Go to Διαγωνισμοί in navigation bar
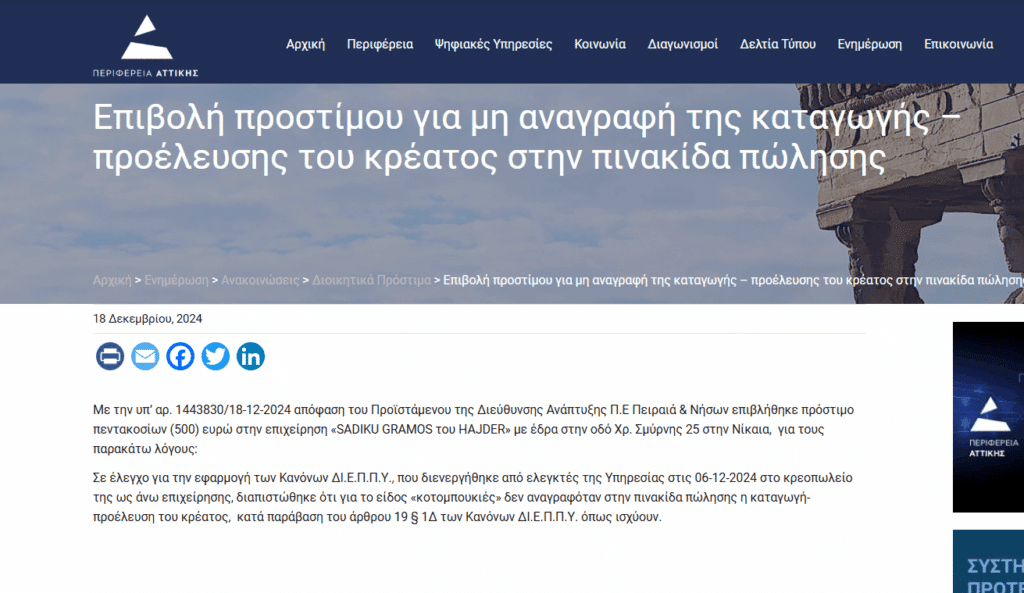The width and height of the screenshot is (1024, 593). pyautogui.click(x=682, y=44)
